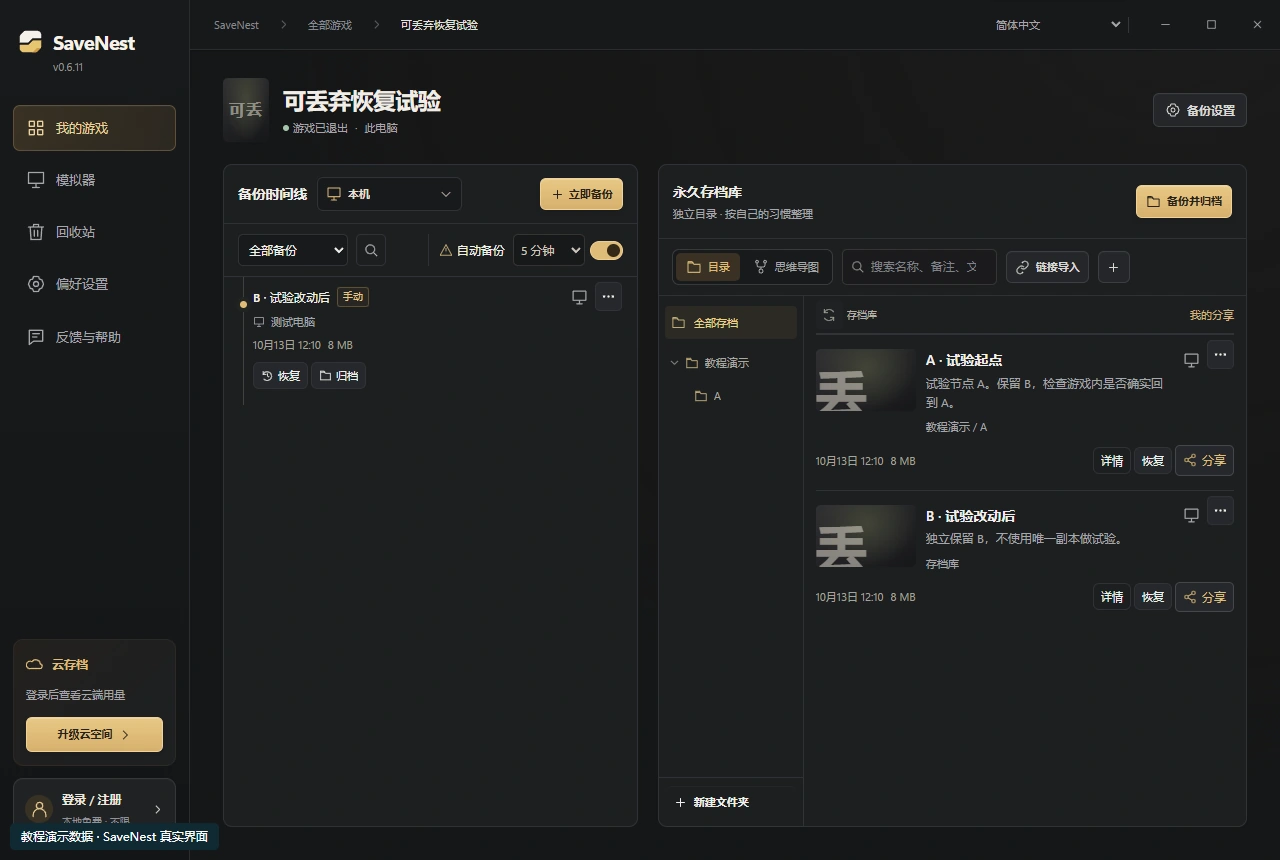
Task: Click the game cover icon 可丢
Action: point(246,110)
